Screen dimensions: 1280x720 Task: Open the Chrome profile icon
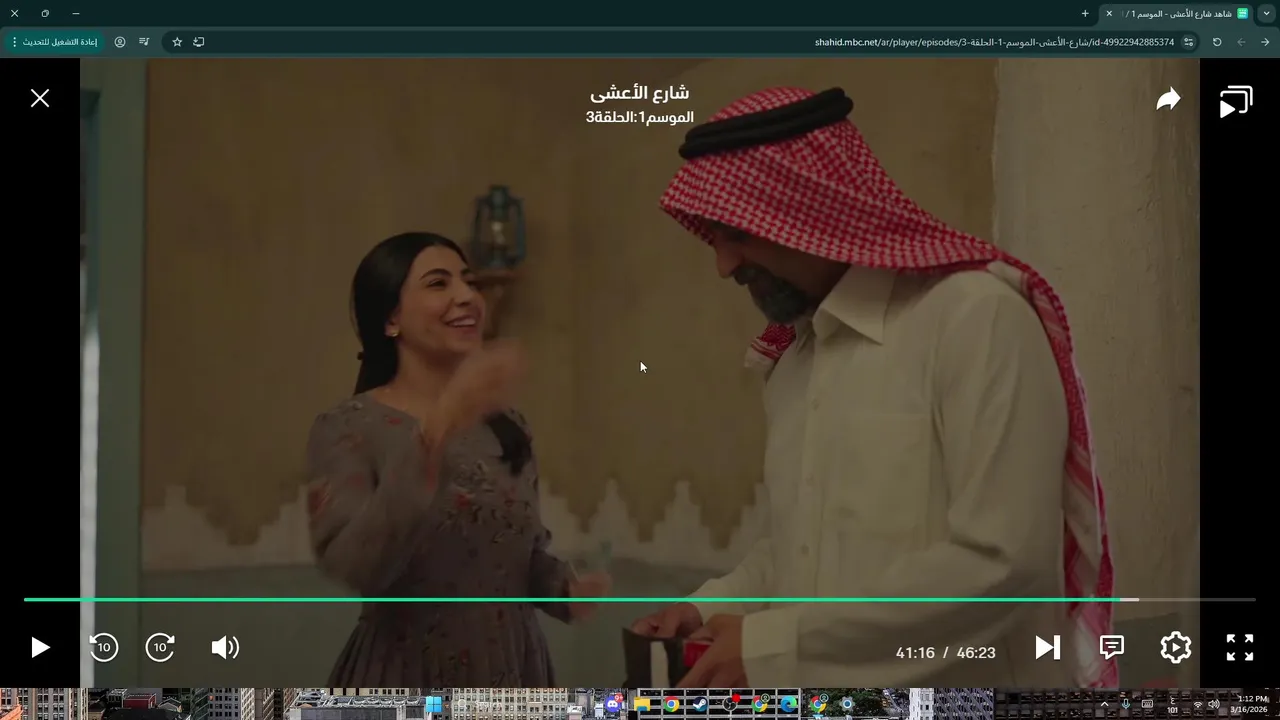120,42
